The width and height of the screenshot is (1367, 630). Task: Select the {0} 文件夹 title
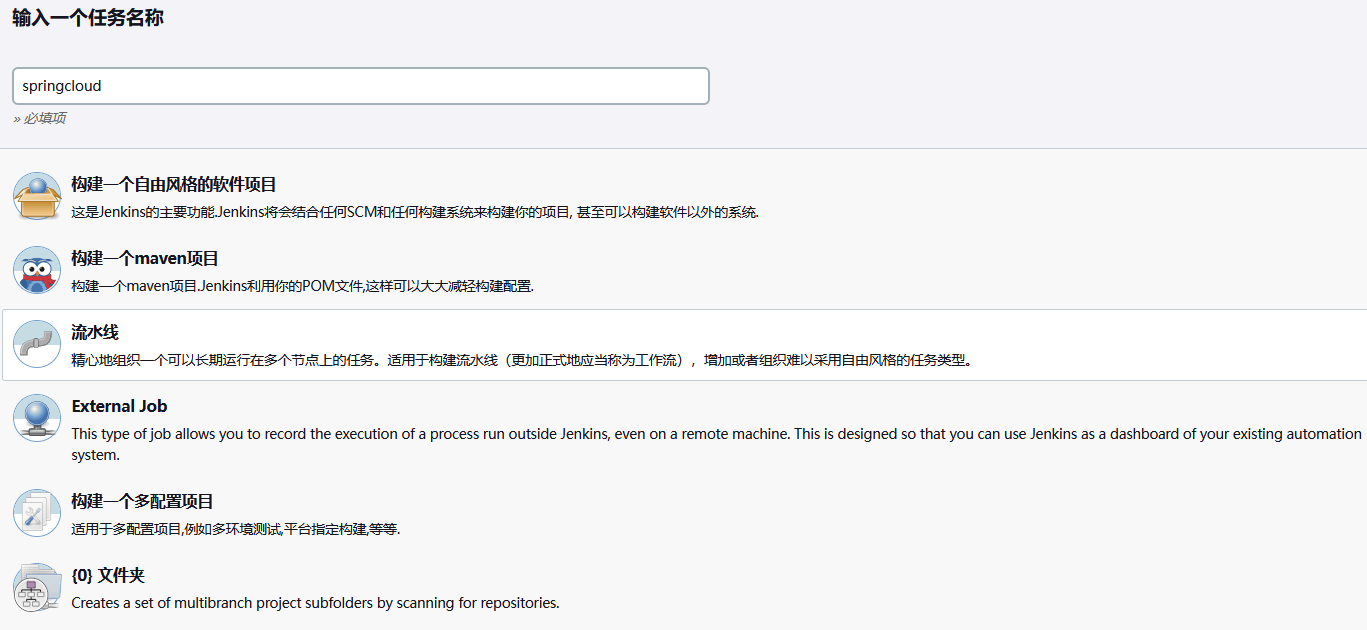click(108, 576)
